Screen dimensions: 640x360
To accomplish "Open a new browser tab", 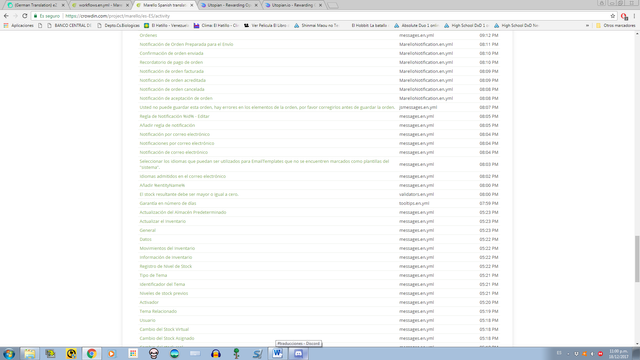I will click(333, 5).
